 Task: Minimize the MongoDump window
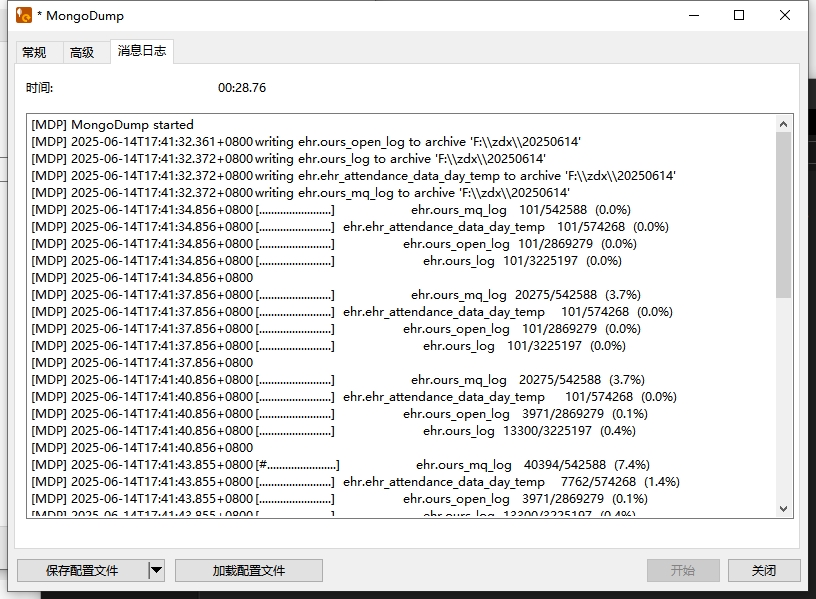click(694, 15)
